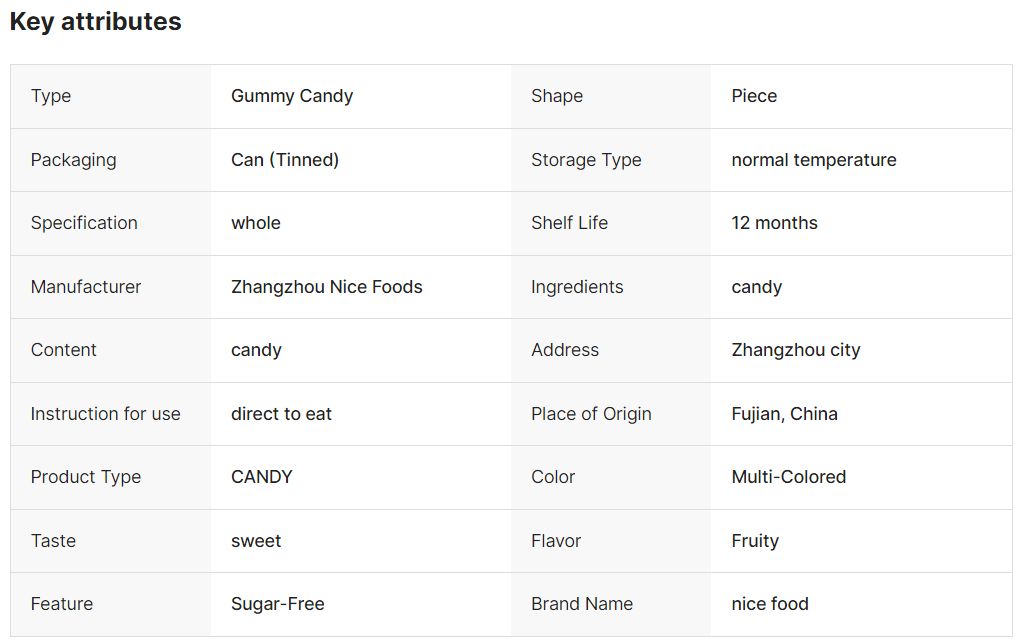Click the Packaging label cell
Screen dimensions: 1021x641
[111, 160]
